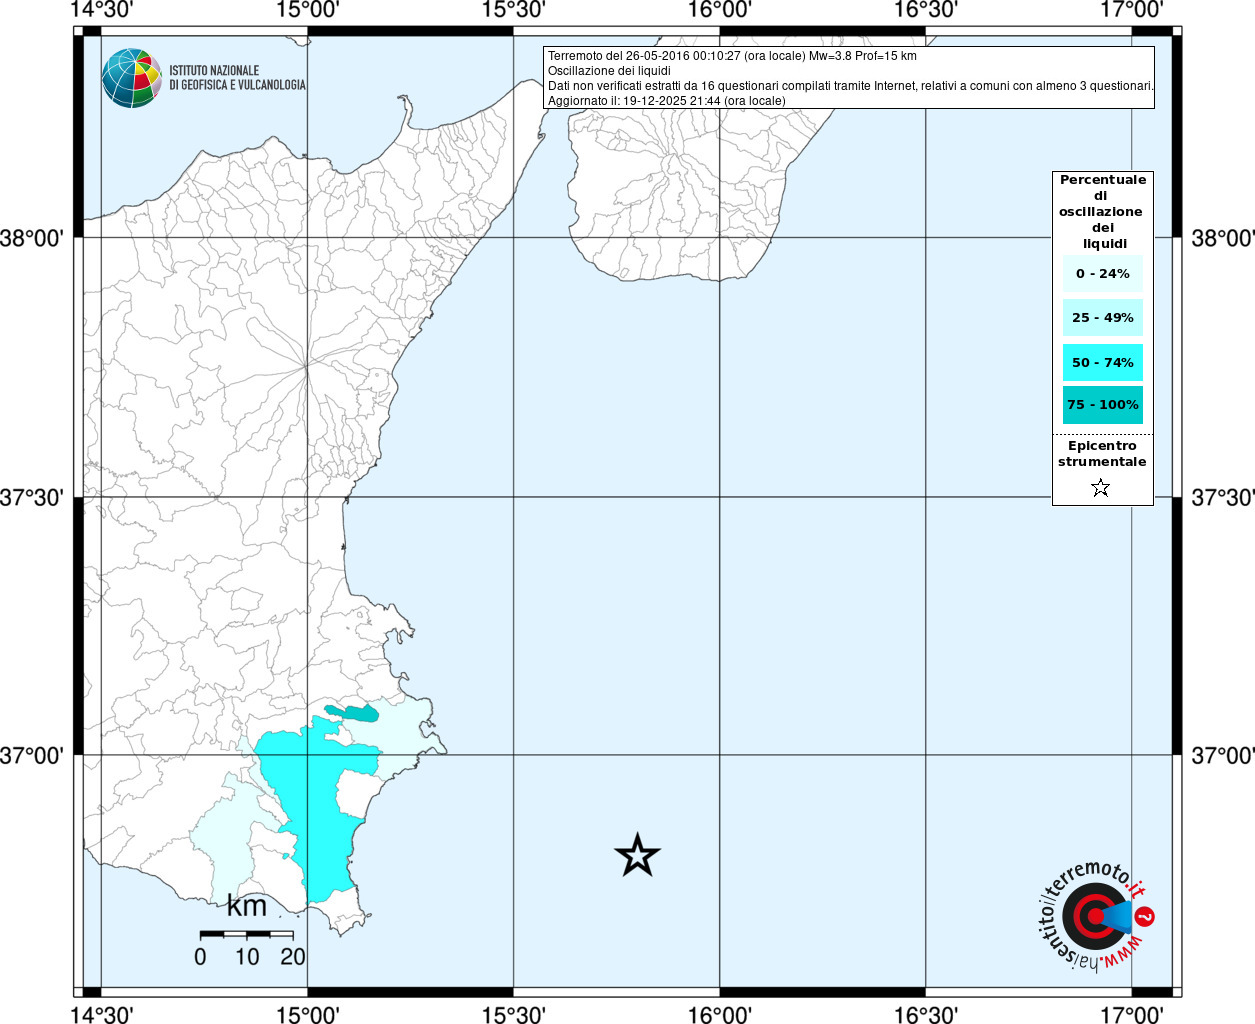Click the left axis label 38°00'
Viewport: 1255px width, 1024px height.
[32, 238]
